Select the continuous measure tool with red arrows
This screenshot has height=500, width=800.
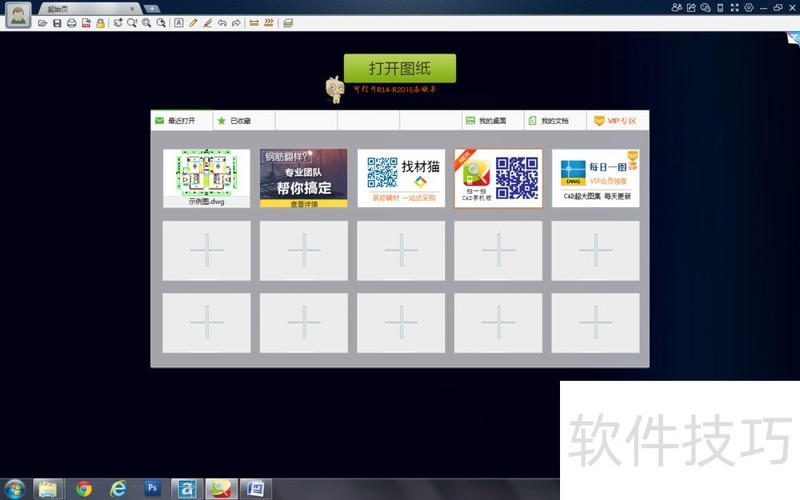pyautogui.click(x=268, y=23)
